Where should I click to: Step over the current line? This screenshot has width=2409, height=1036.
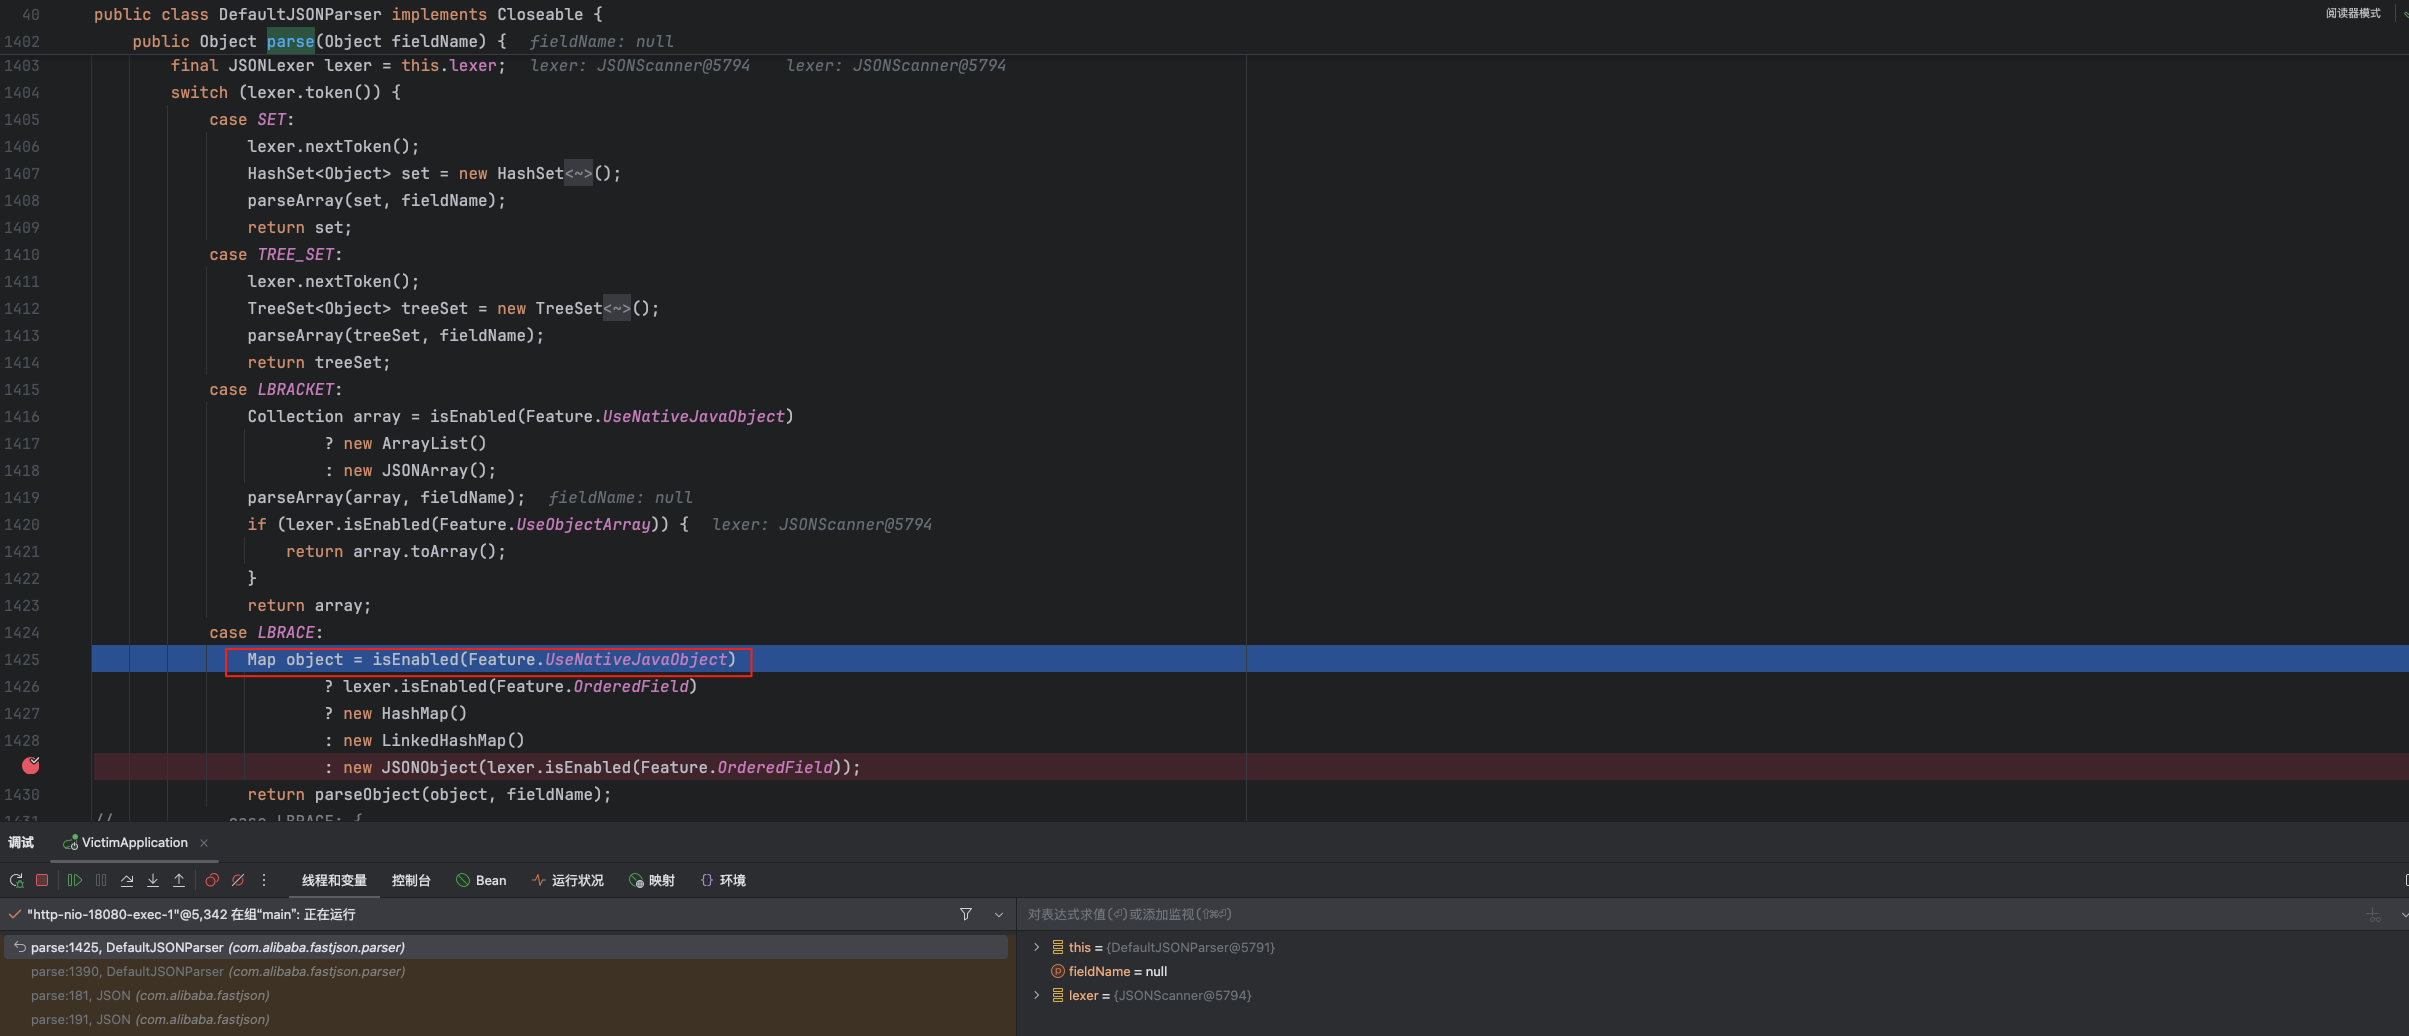tap(127, 881)
